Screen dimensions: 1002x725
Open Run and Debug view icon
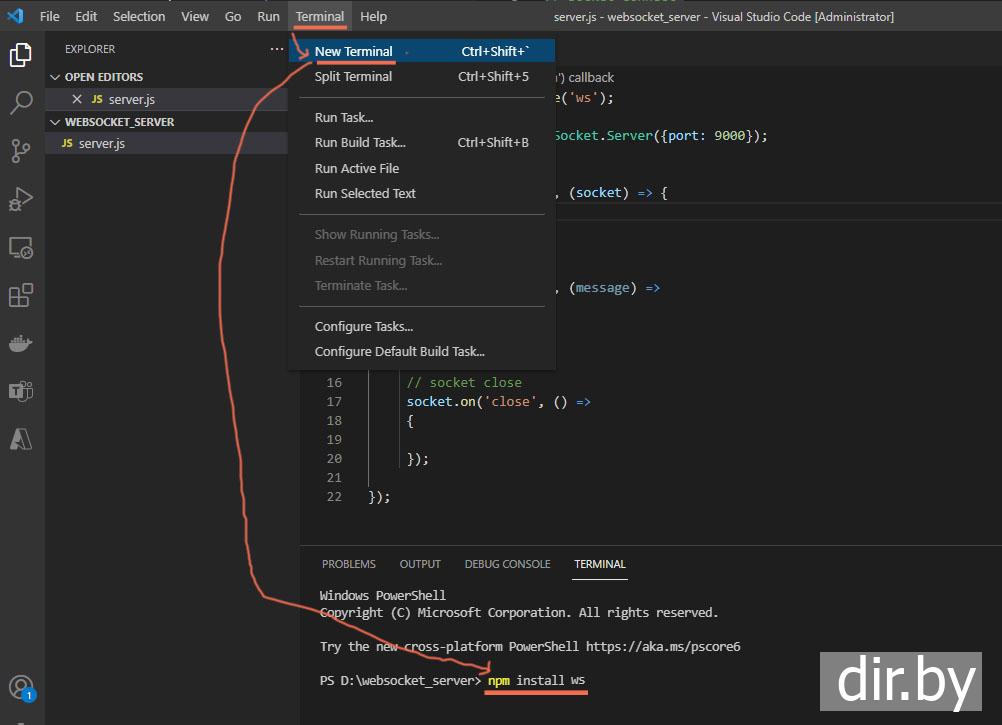(21, 199)
